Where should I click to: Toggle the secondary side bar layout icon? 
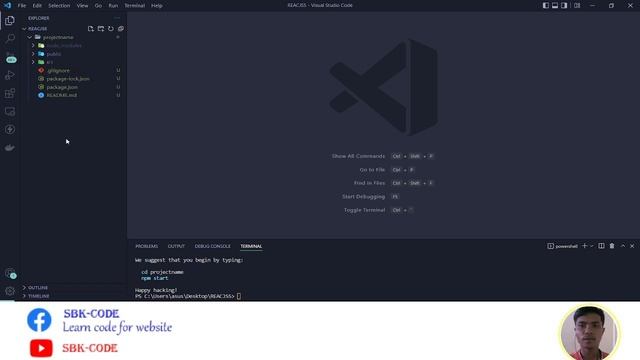(564, 5)
